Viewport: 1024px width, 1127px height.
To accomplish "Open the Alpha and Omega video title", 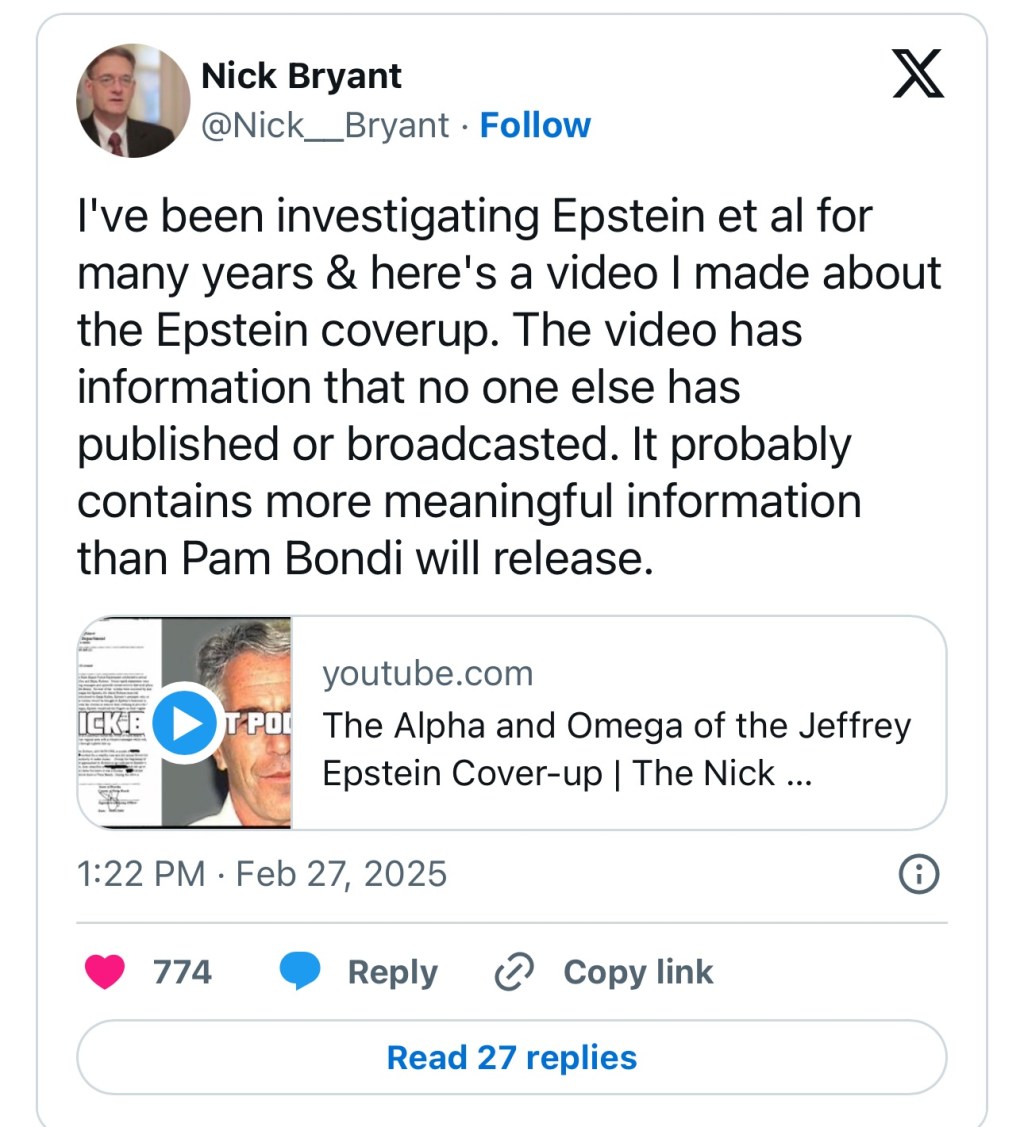I will [615, 748].
